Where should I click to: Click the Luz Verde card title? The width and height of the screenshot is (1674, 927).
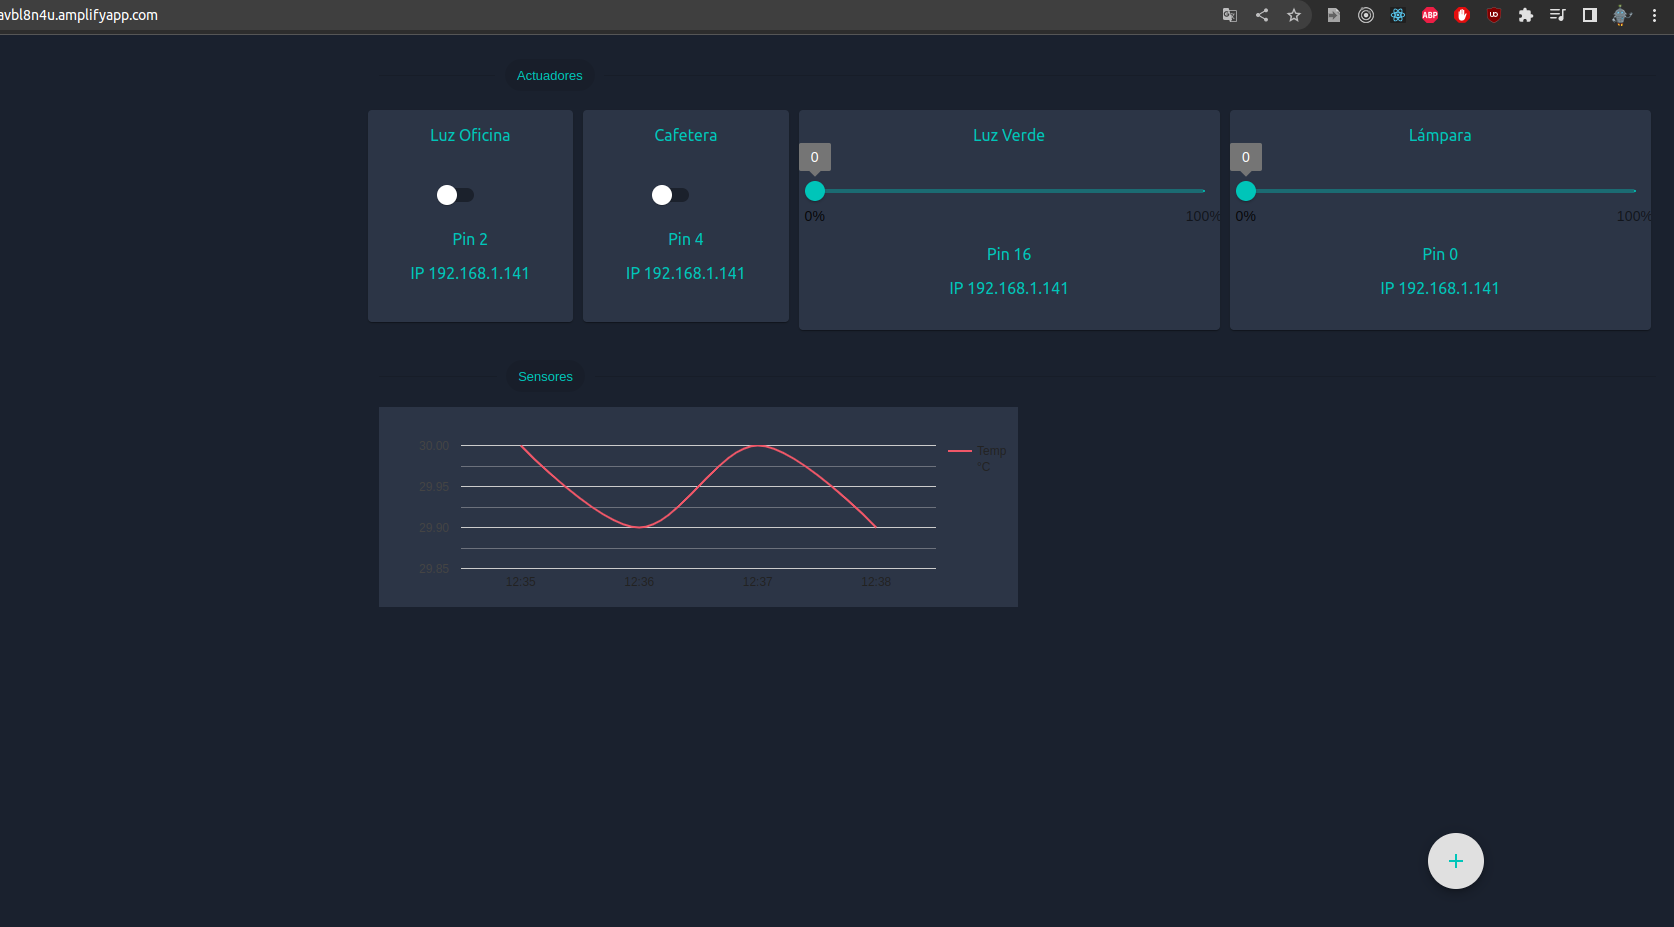(x=1009, y=135)
